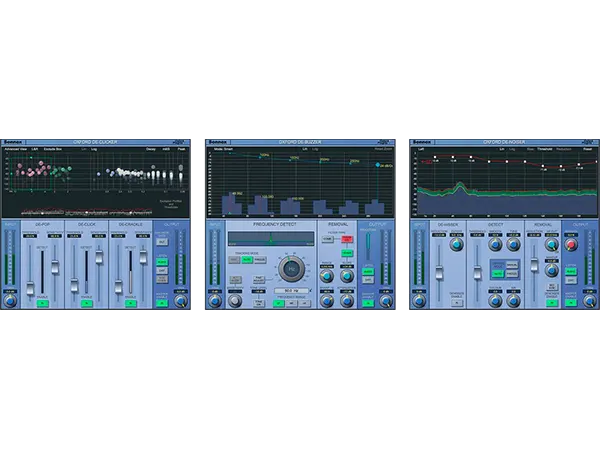Toggle Advanced View in the De-Clicker
The width and height of the screenshot is (600, 450).
click(x=15, y=149)
